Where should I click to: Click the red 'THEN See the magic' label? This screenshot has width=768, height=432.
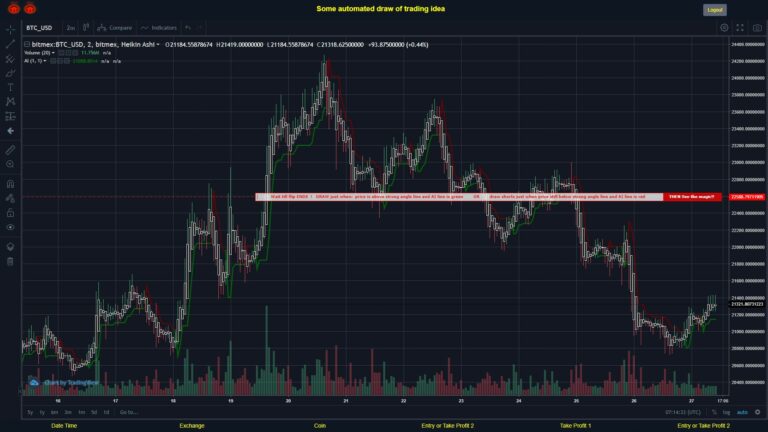[692, 197]
